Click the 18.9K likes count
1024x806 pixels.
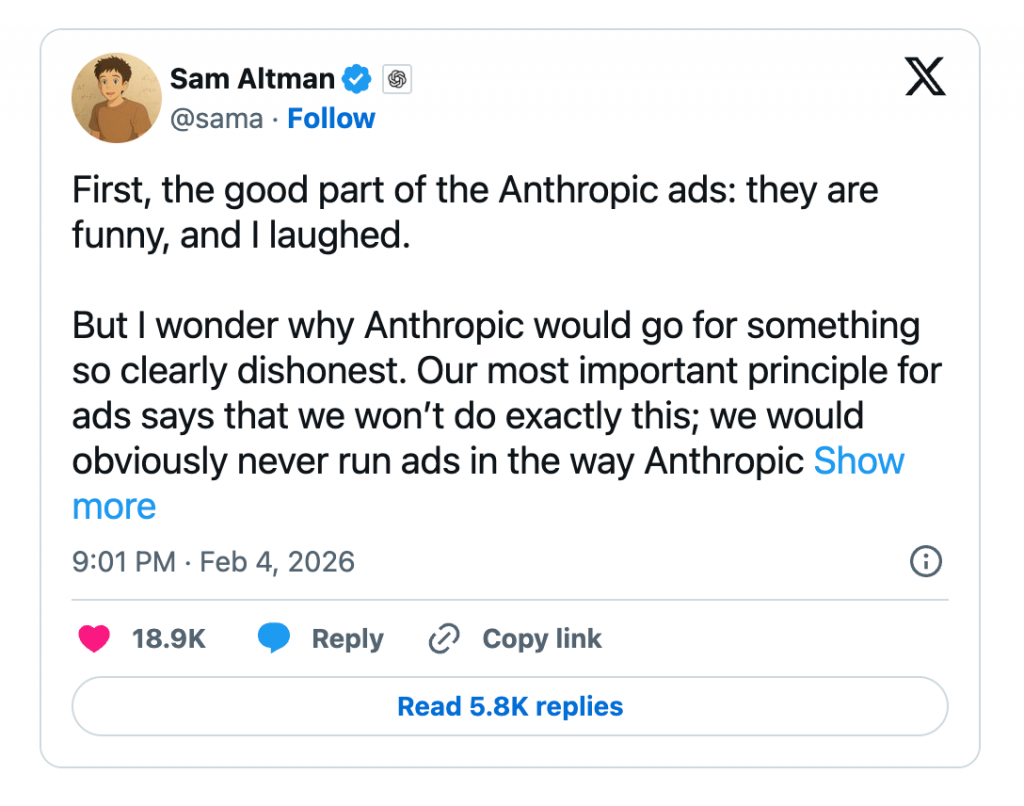168,639
